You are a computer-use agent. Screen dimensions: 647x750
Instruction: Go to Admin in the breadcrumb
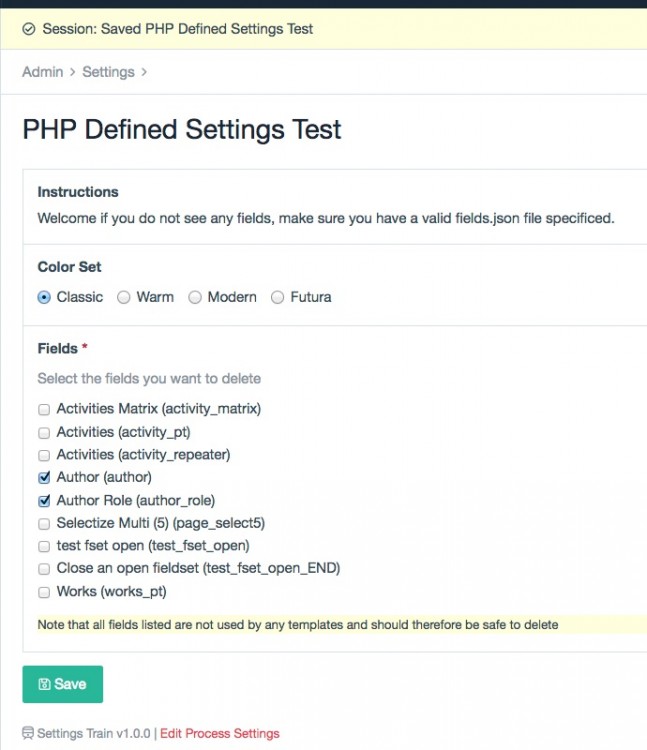[x=42, y=72]
